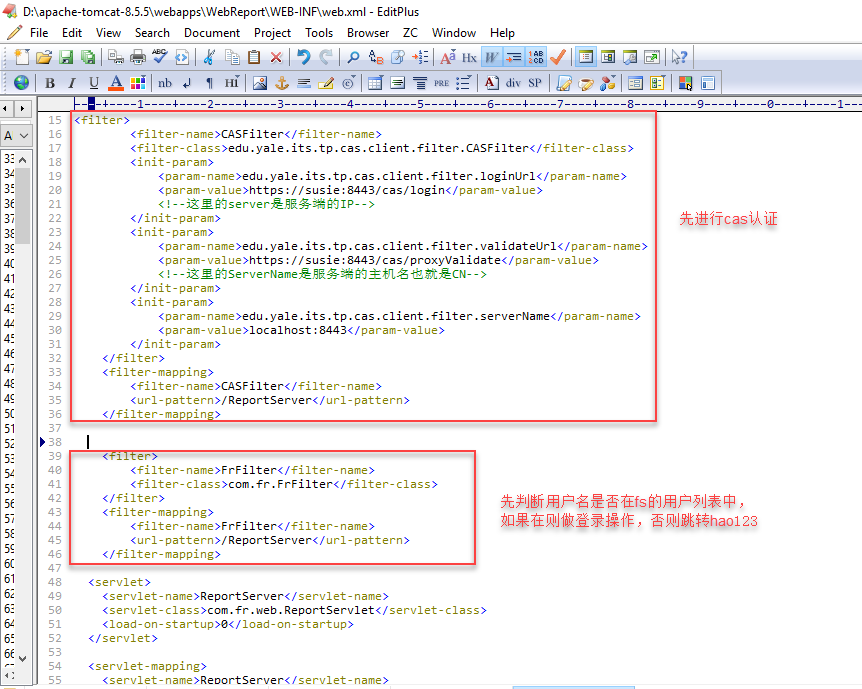The image size is (862, 689).
Task: Create a new document from toolbar
Action: pos(21,57)
